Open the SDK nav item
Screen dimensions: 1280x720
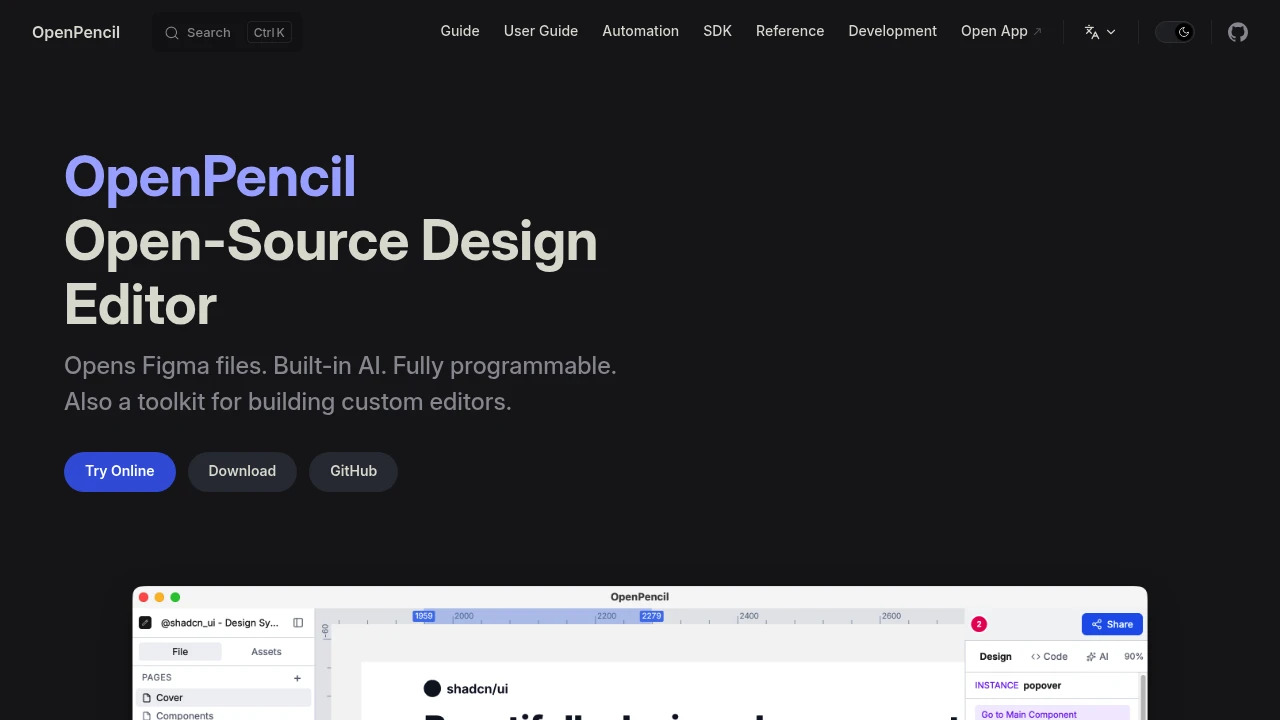(x=717, y=31)
